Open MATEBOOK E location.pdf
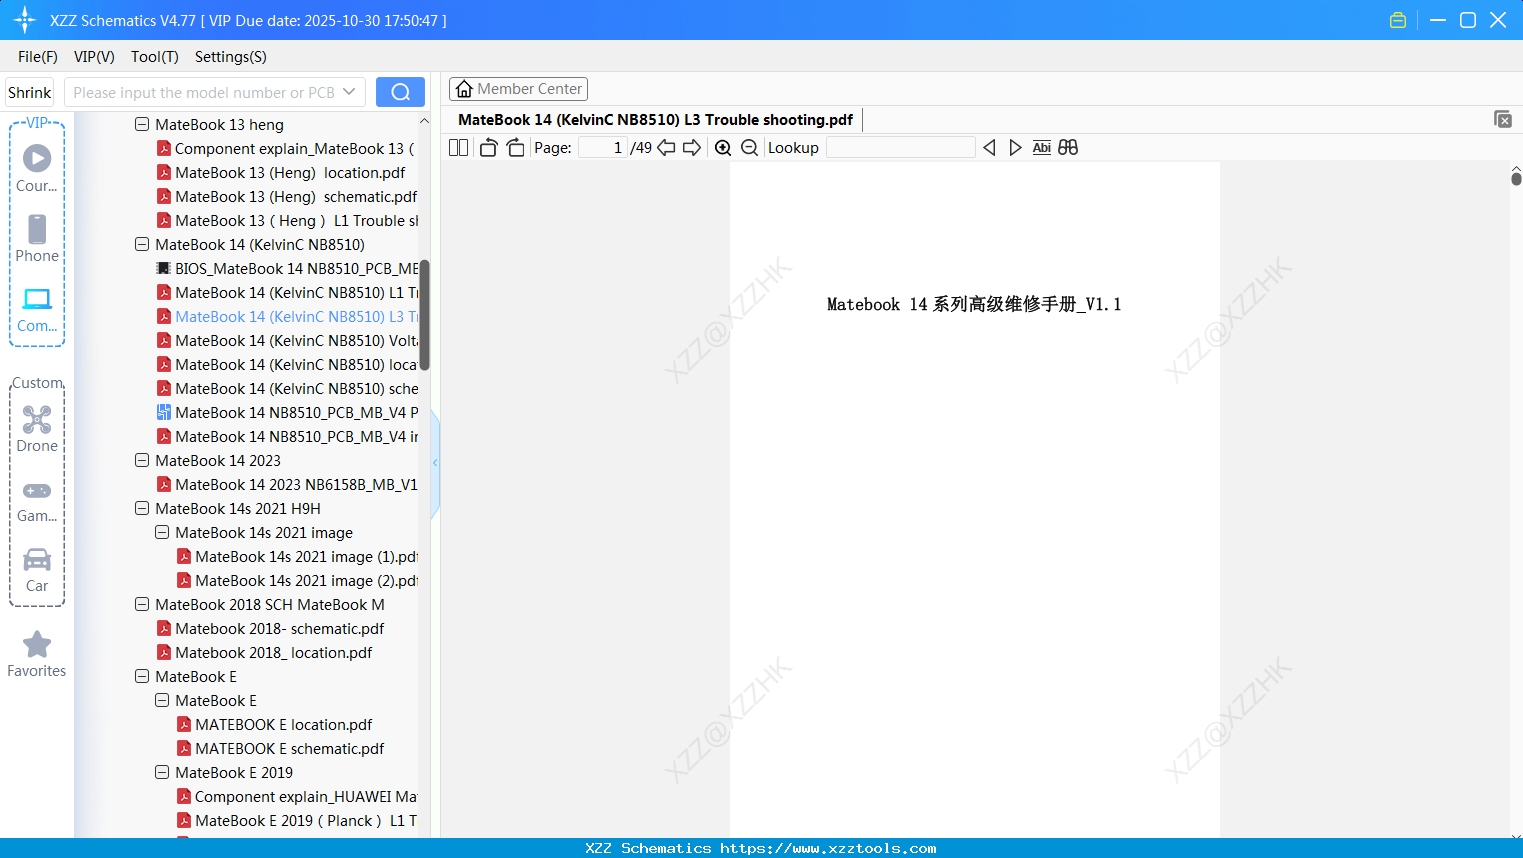Viewport: 1523px width, 858px height. click(275, 725)
